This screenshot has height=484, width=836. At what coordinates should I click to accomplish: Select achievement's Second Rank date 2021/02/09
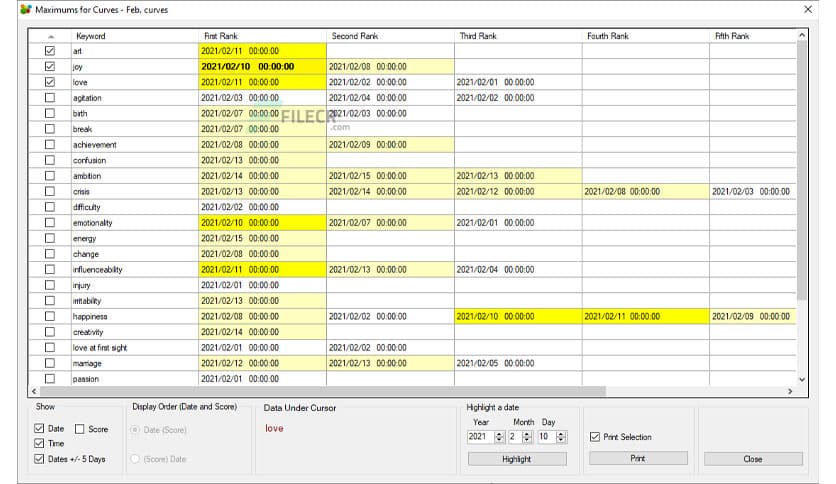tap(390, 144)
